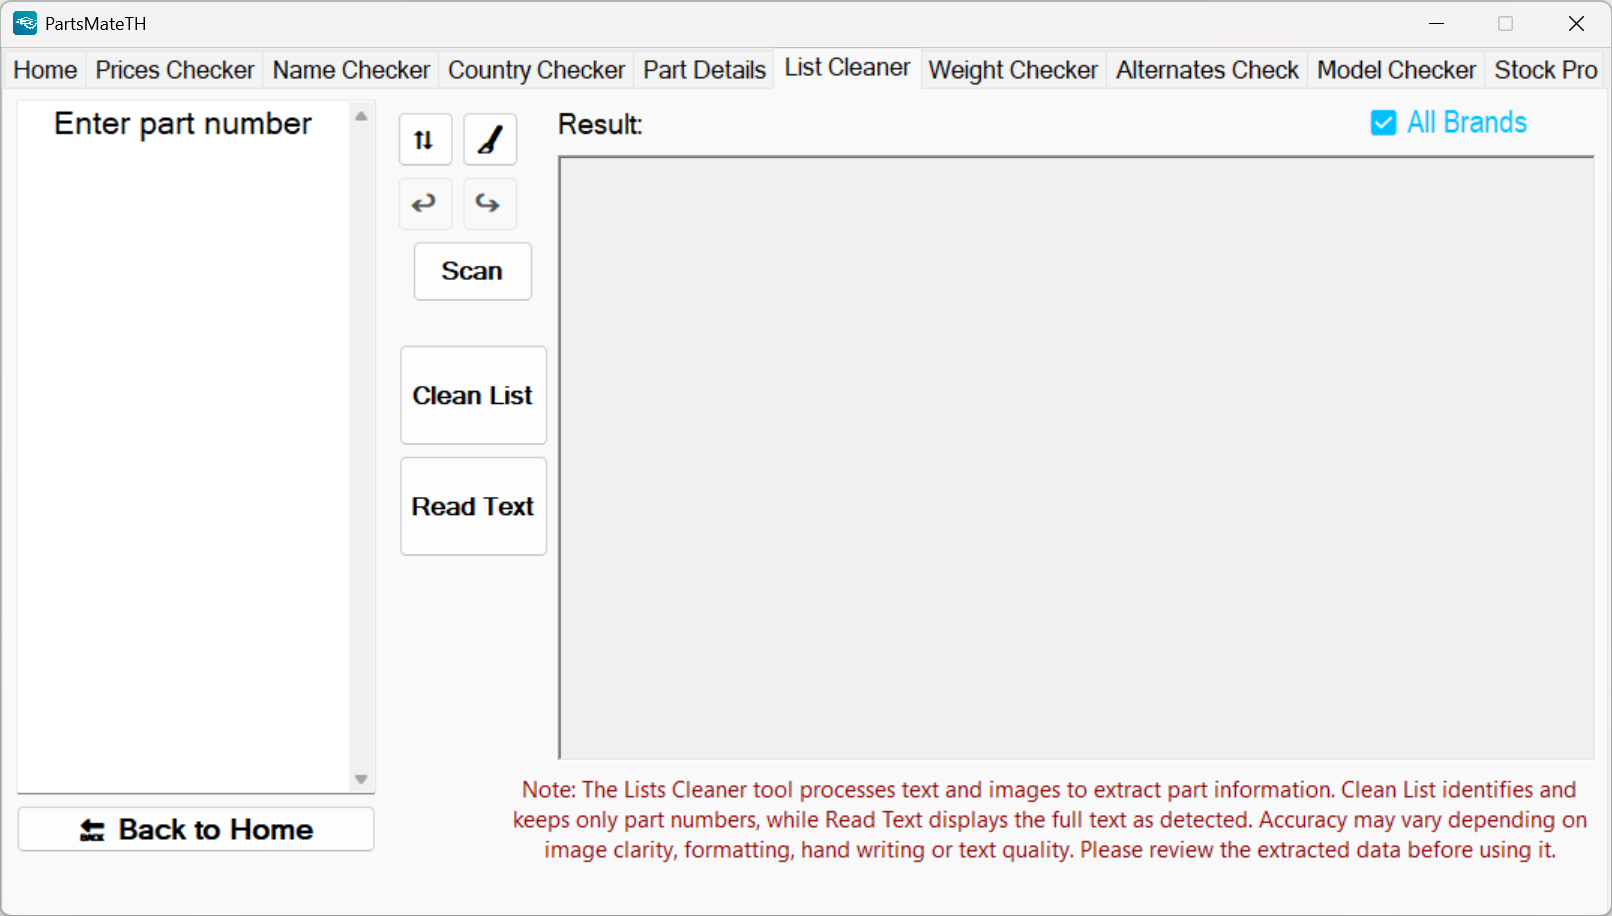Open the Home tab
The height and width of the screenshot is (916, 1612).
pos(45,70)
